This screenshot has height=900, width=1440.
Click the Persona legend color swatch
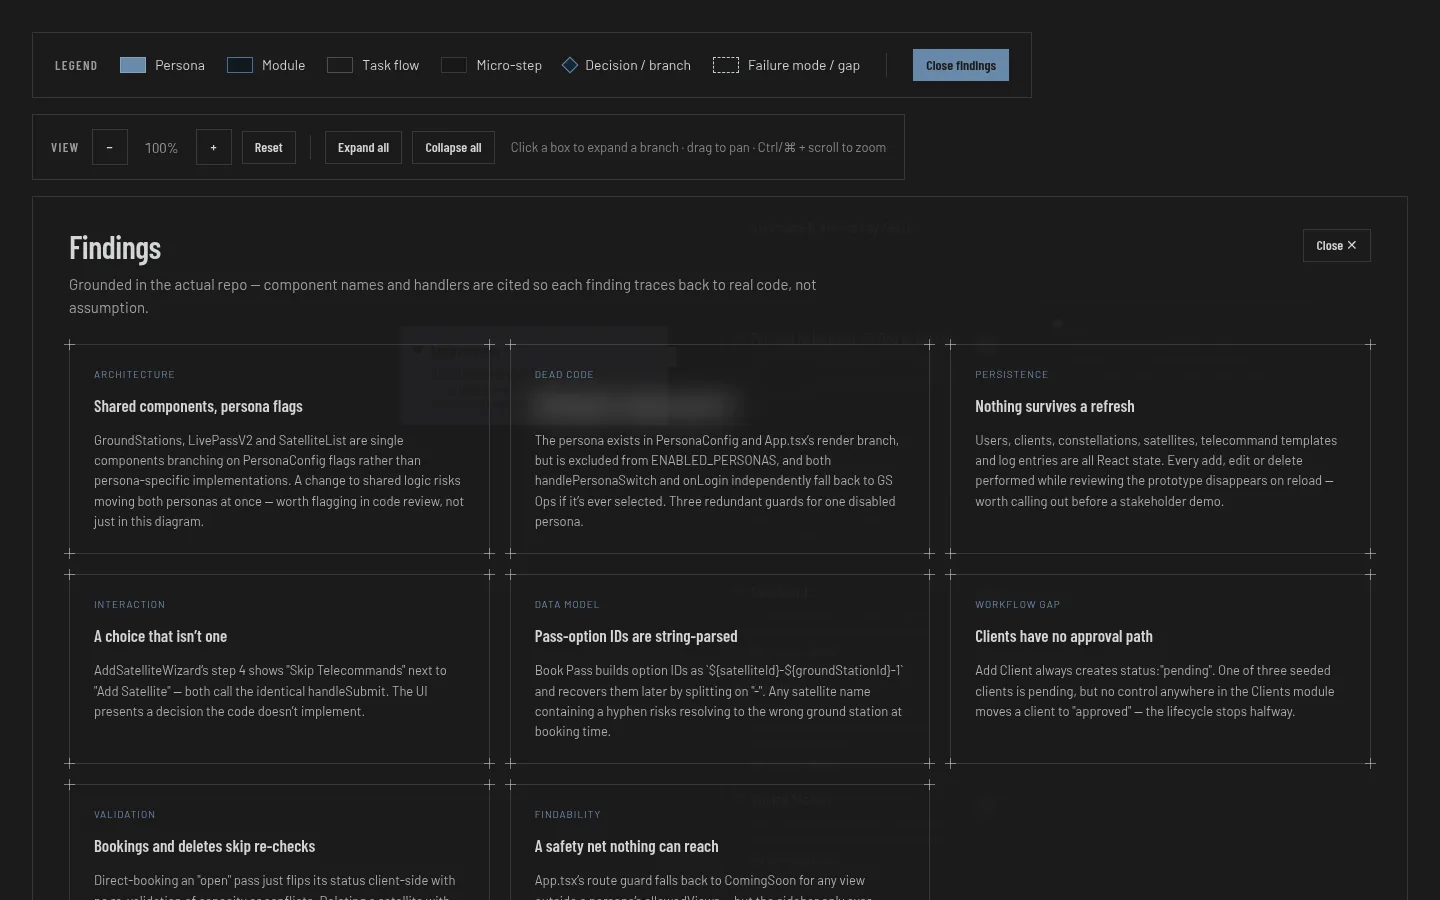tap(133, 65)
